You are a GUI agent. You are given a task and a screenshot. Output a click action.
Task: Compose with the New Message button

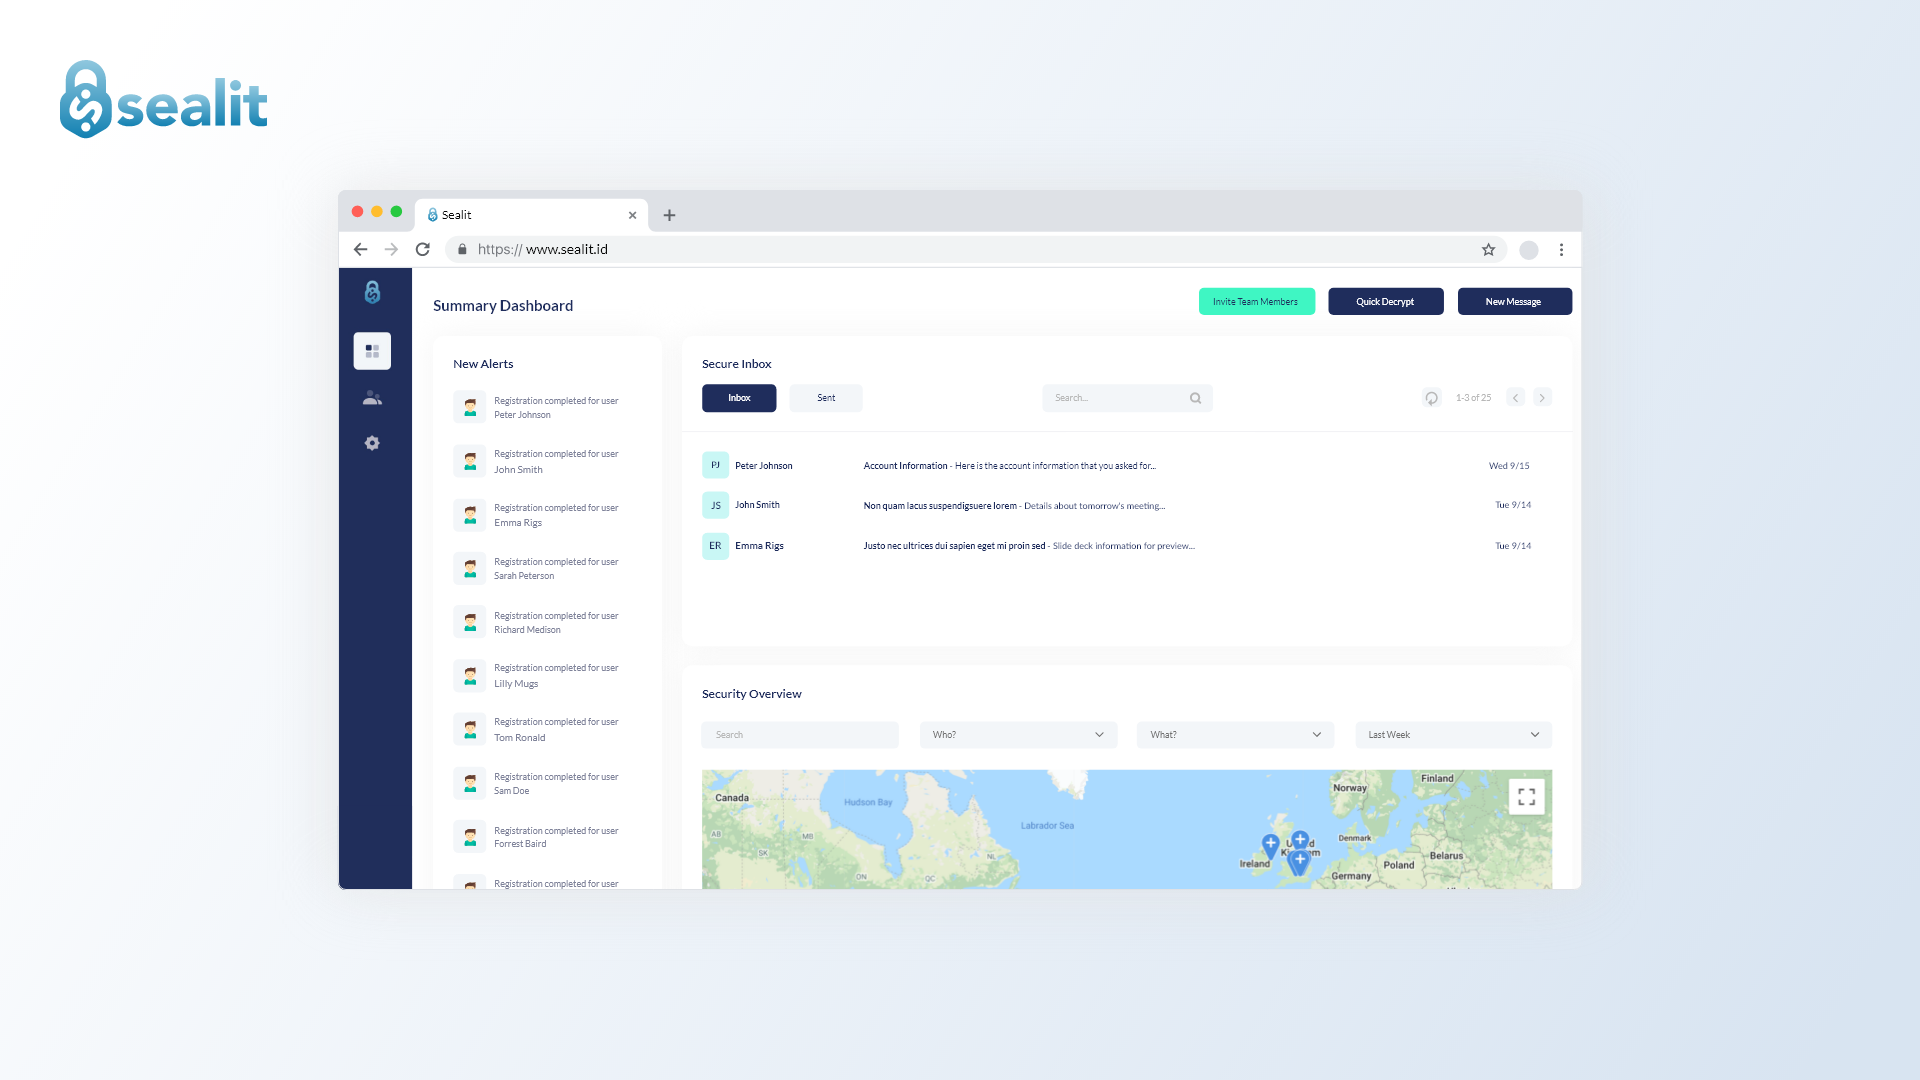click(x=1514, y=302)
